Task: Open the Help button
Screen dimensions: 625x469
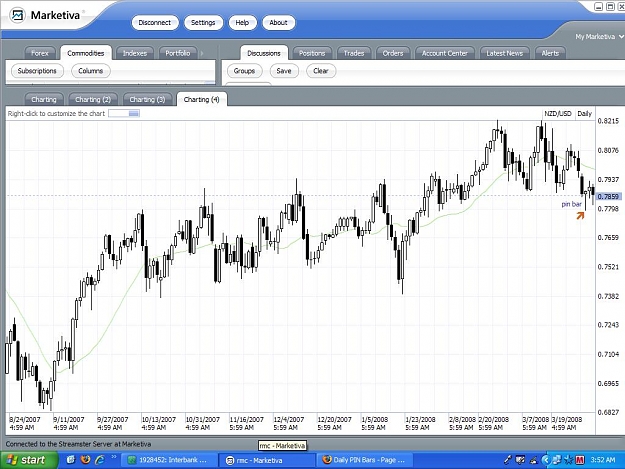Action: point(242,23)
